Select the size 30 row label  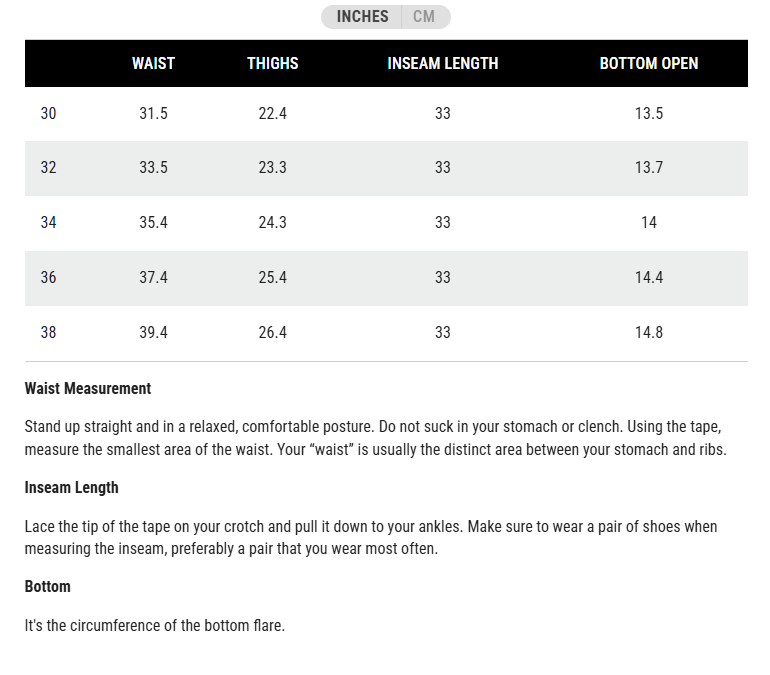click(x=48, y=113)
